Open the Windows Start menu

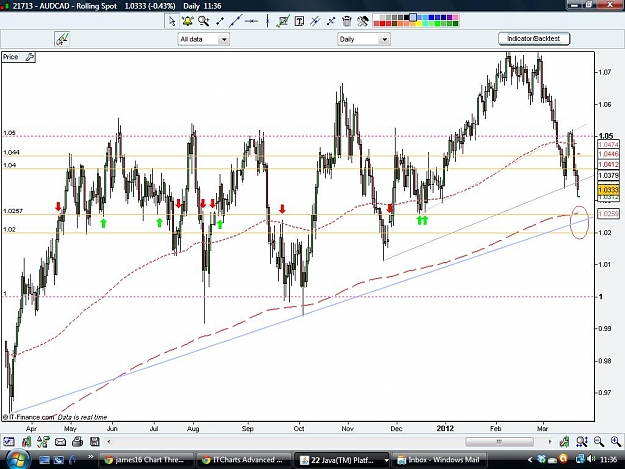pos(18,459)
